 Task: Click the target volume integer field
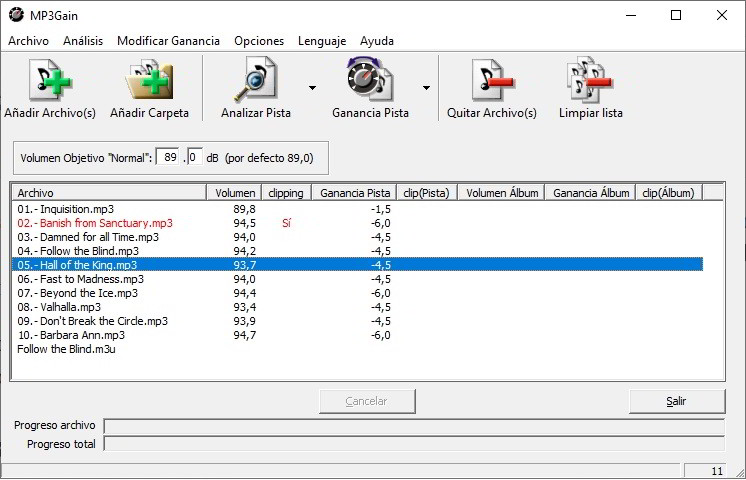(169, 158)
